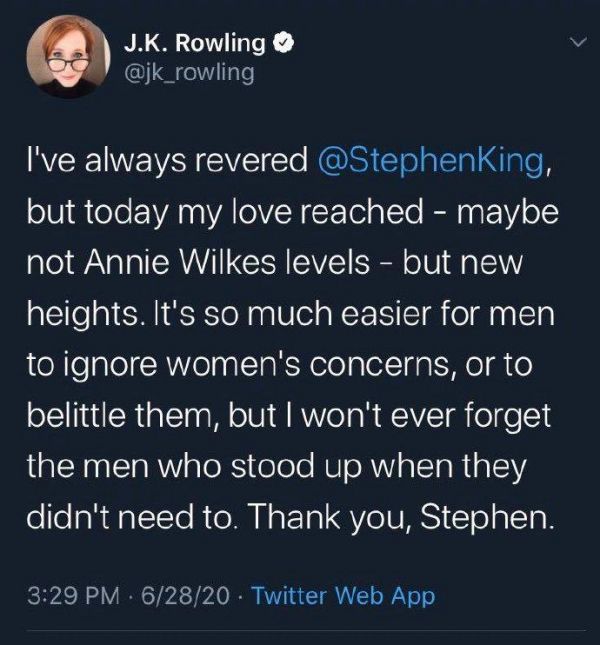Click the J.K. Rowling display name
The width and height of the screenshot is (600, 645).
pos(195,43)
